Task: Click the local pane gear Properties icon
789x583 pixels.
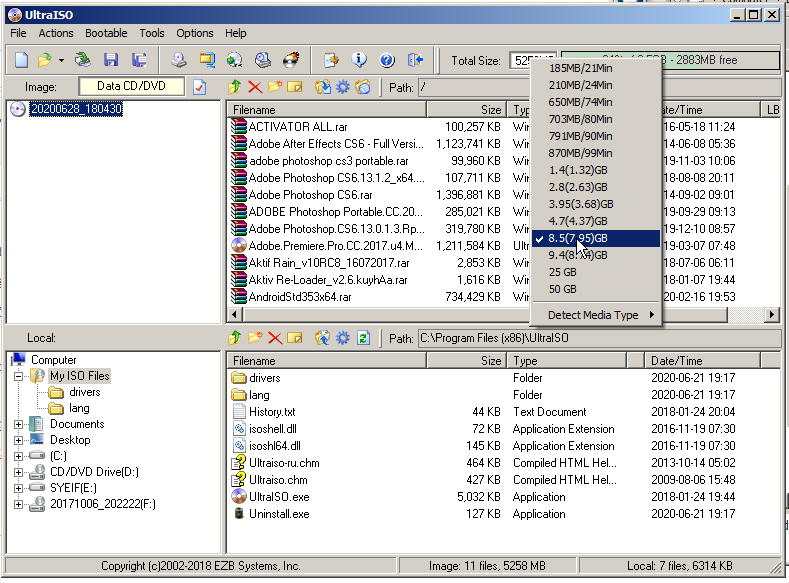Action: (343, 338)
